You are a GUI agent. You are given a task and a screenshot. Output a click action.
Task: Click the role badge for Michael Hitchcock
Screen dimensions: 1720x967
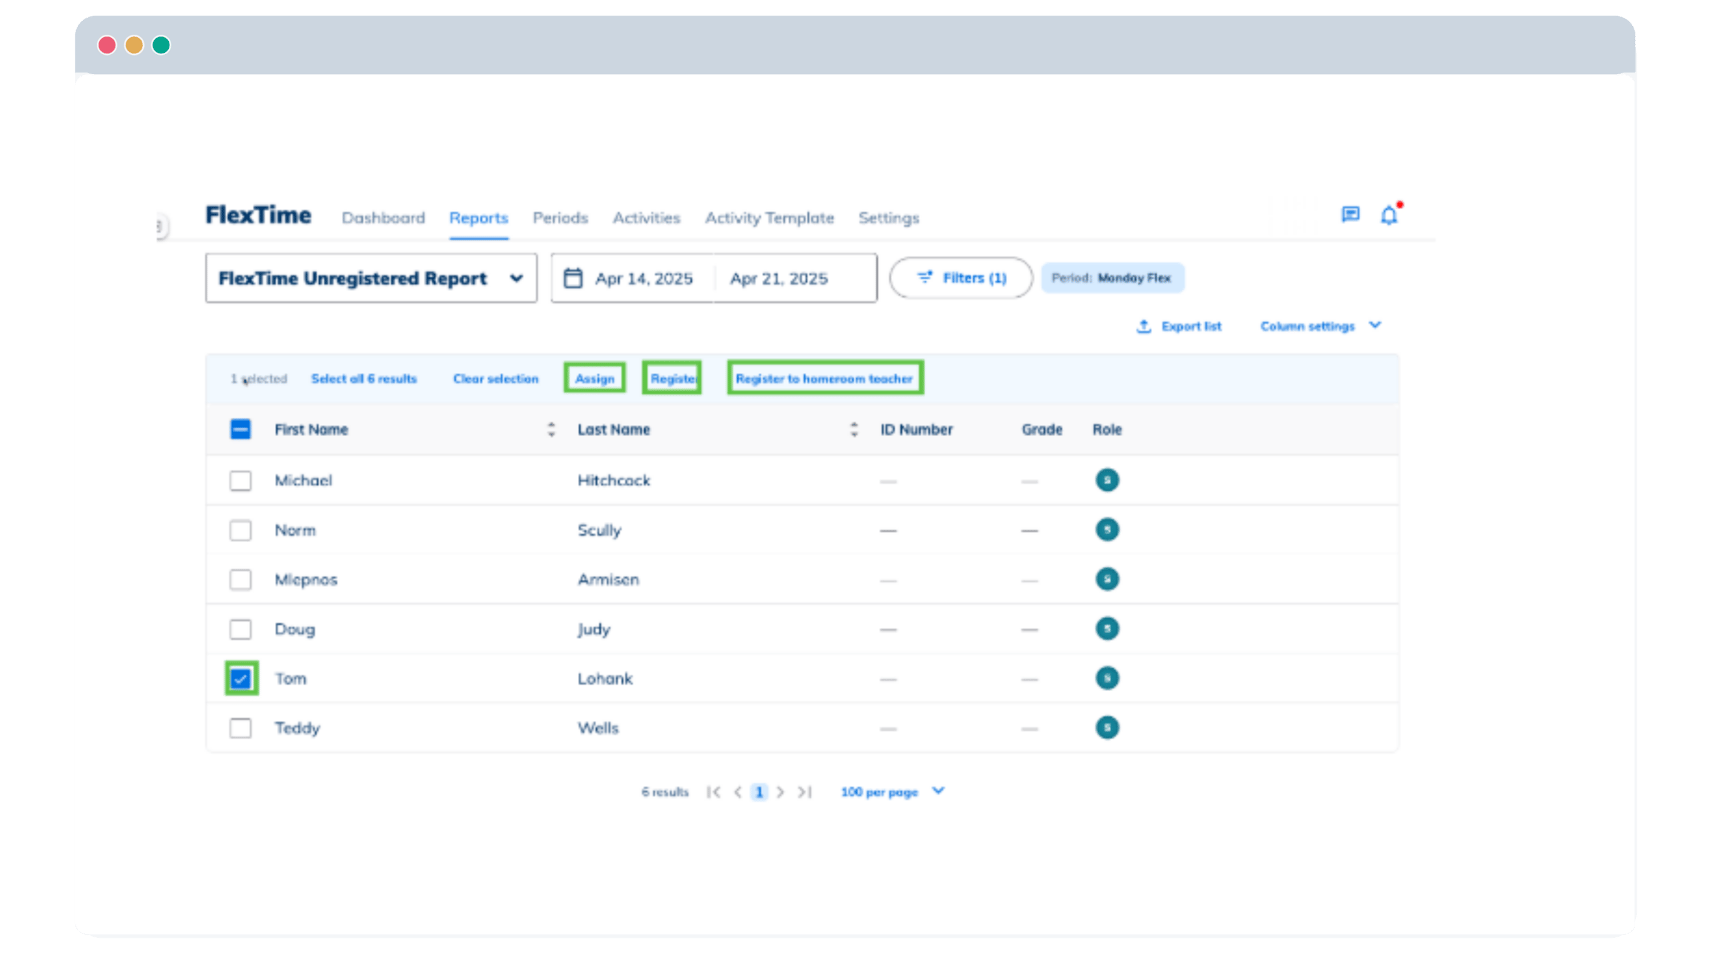(1107, 480)
